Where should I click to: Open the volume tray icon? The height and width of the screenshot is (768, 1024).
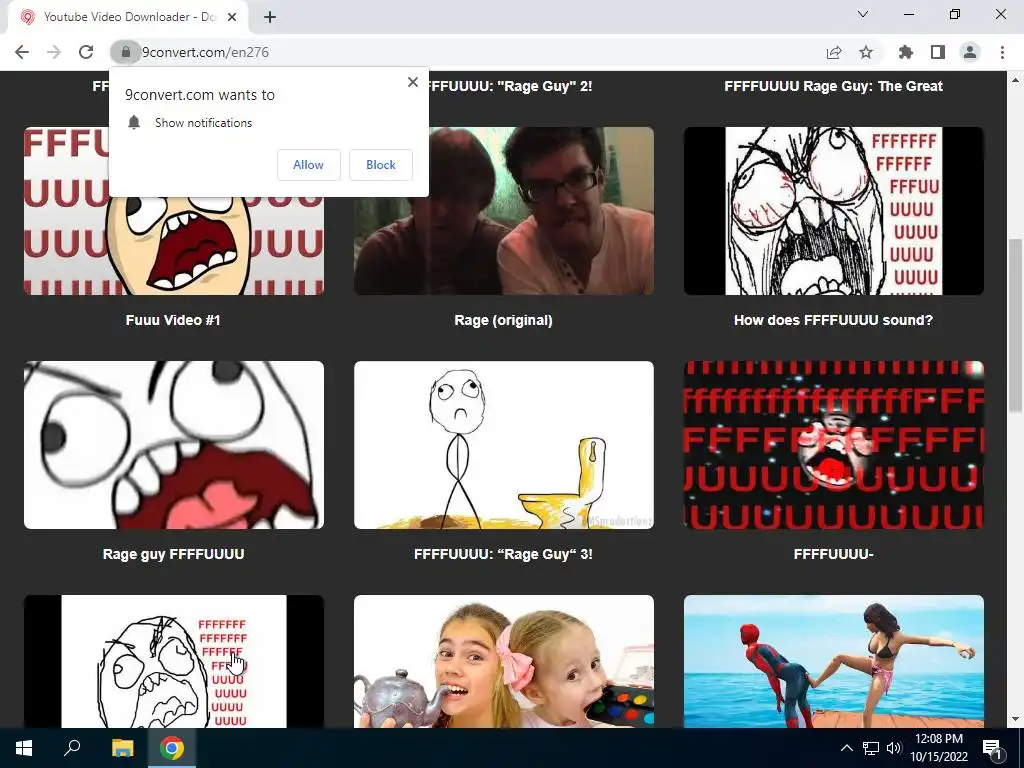coord(894,748)
